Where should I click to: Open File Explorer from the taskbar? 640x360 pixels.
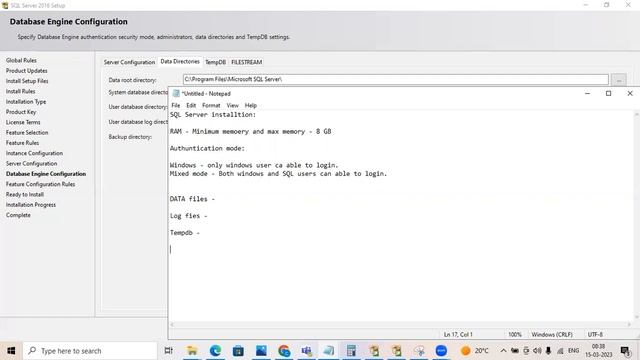(x=191, y=351)
